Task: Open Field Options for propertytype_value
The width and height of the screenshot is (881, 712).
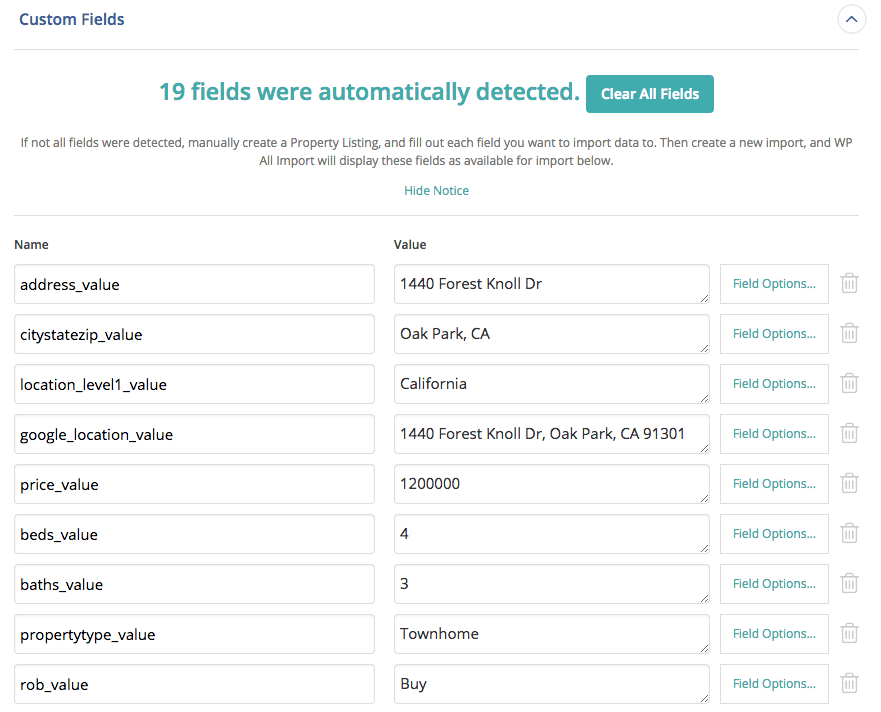Action: pyautogui.click(x=774, y=634)
